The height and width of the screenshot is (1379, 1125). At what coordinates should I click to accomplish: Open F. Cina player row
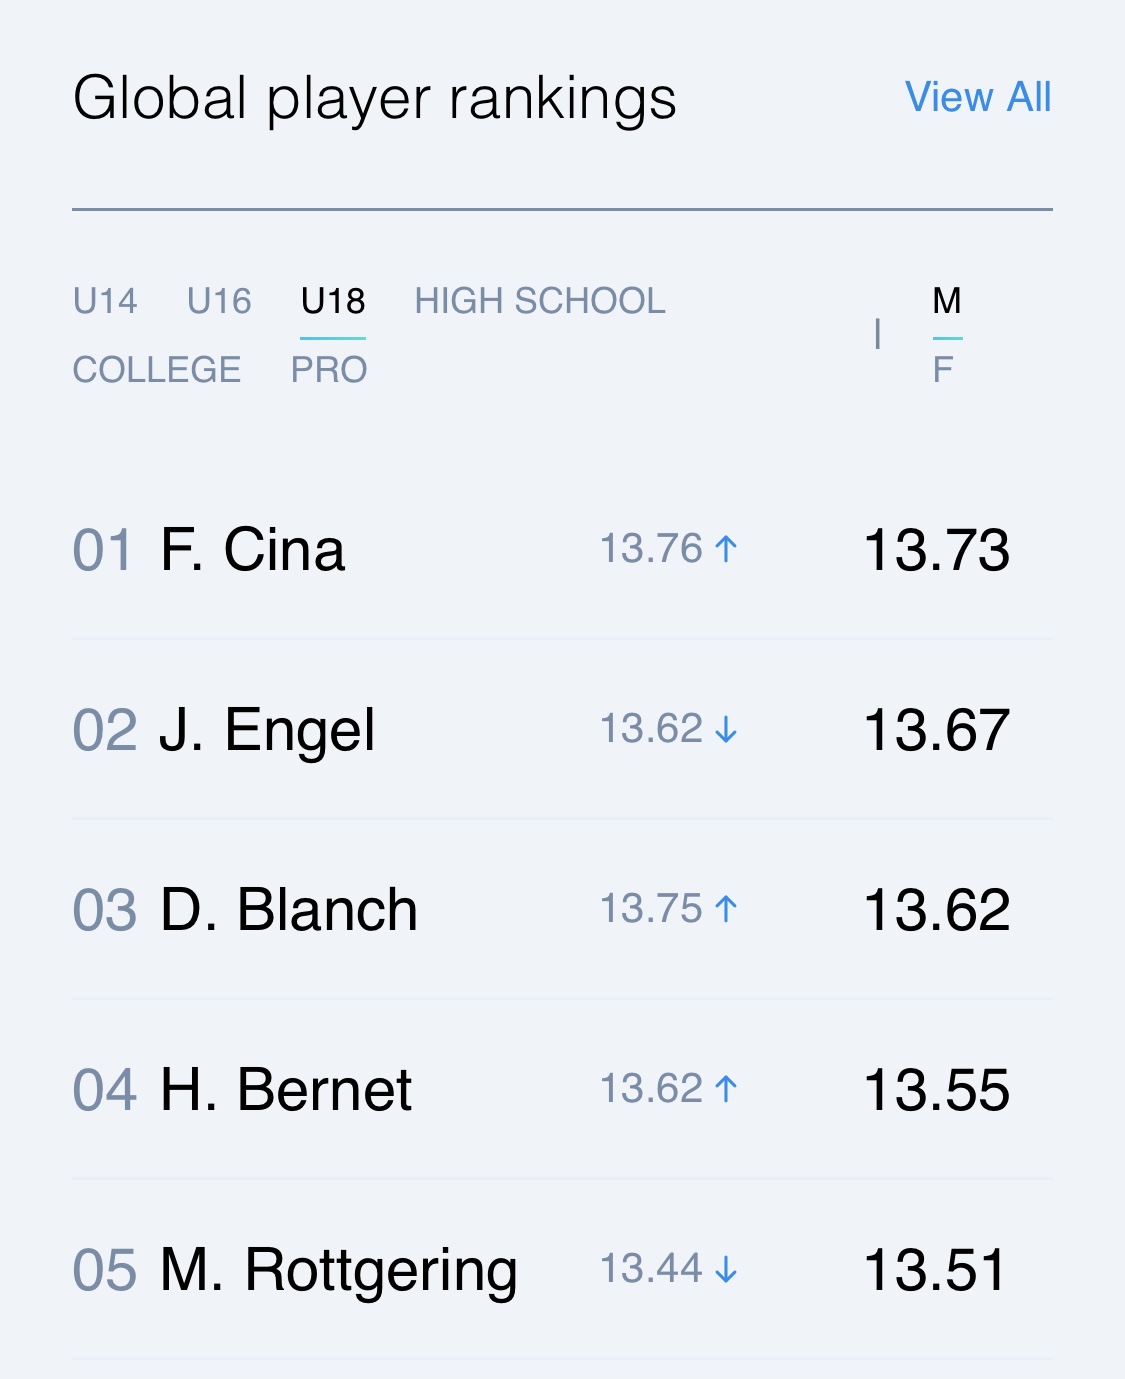pos(562,550)
